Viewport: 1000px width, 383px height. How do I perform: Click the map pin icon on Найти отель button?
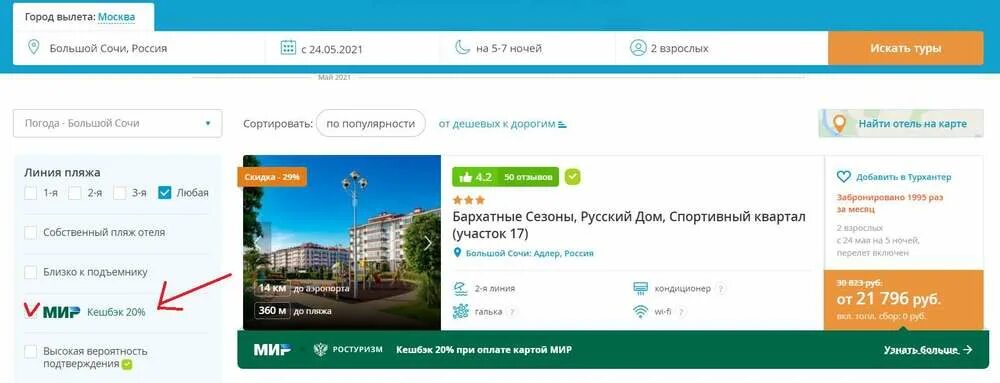[840, 124]
